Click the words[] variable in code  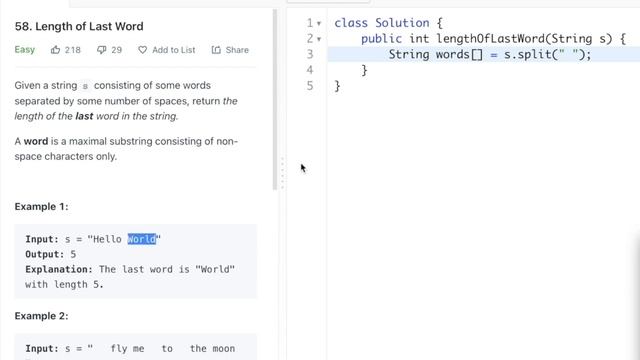[x=459, y=54]
